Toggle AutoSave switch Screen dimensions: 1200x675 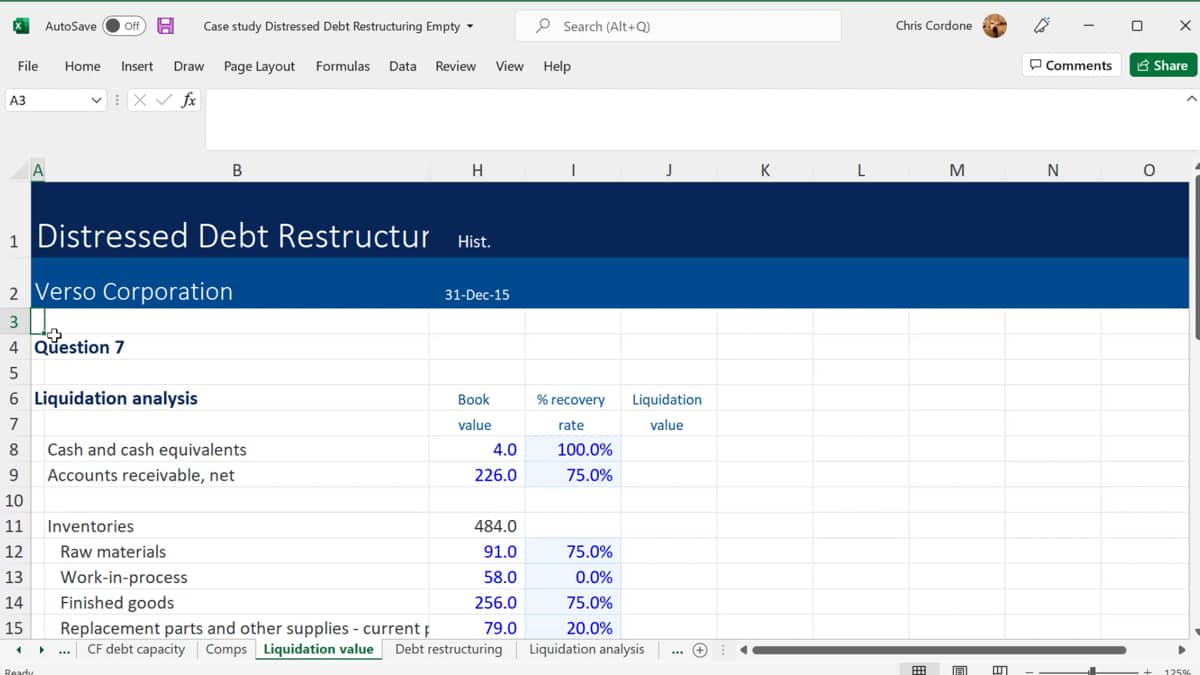pyautogui.click(x=124, y=26)
